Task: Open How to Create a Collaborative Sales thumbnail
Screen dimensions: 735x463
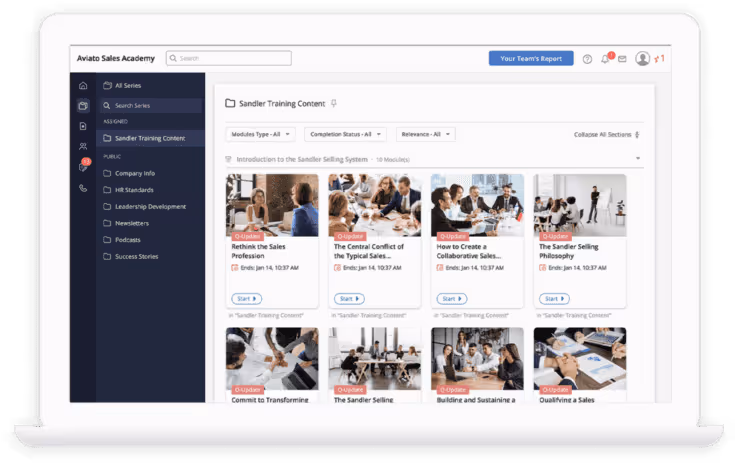Action: coord(477,205)
